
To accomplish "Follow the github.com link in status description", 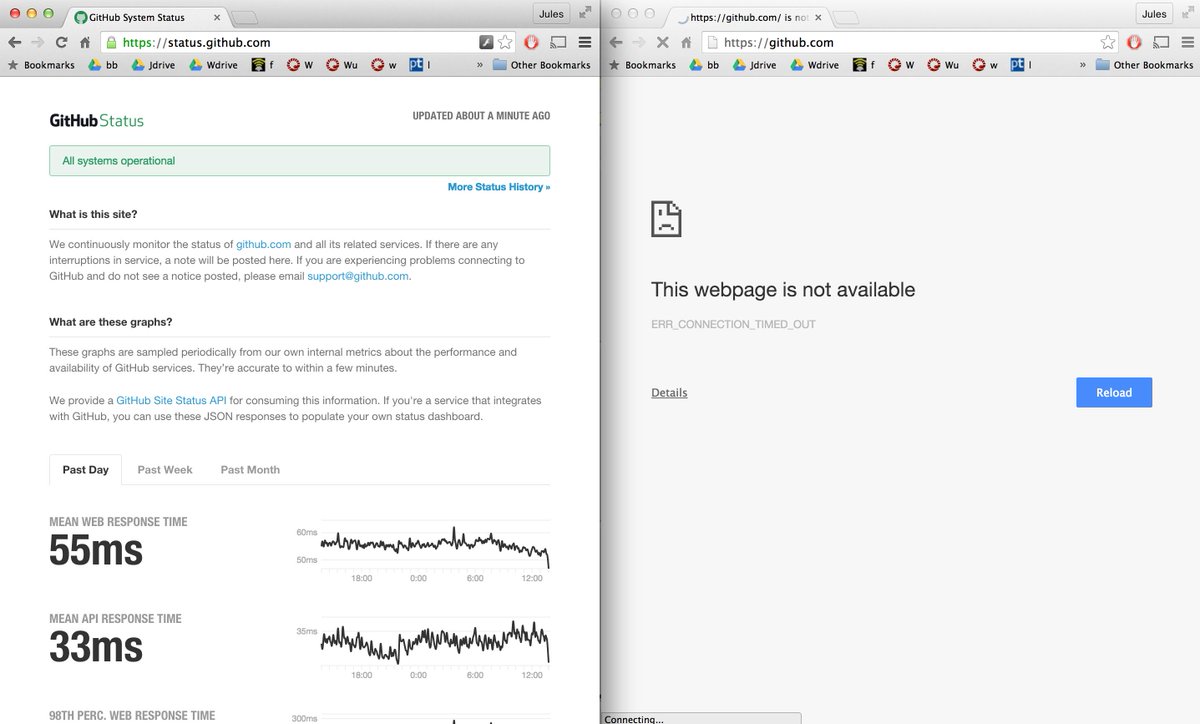I will 264,244.
